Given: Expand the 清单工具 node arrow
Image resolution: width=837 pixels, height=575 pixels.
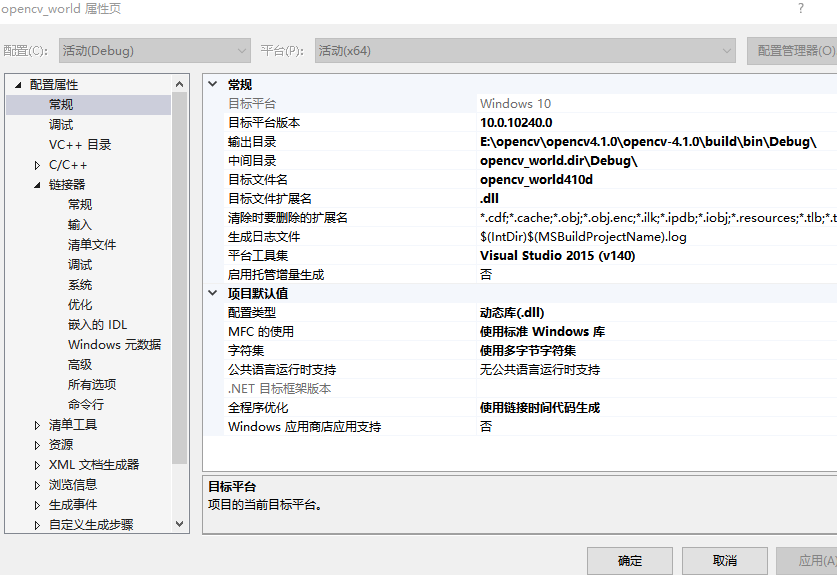Looking at the screenshot, I should click(37, 425).
